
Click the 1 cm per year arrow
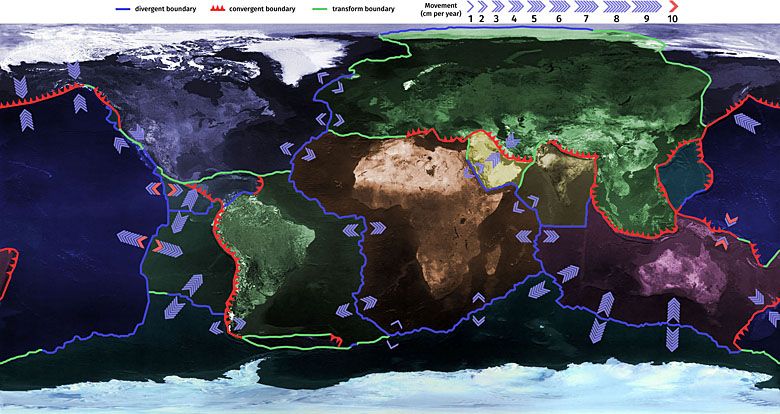point(470,6)
